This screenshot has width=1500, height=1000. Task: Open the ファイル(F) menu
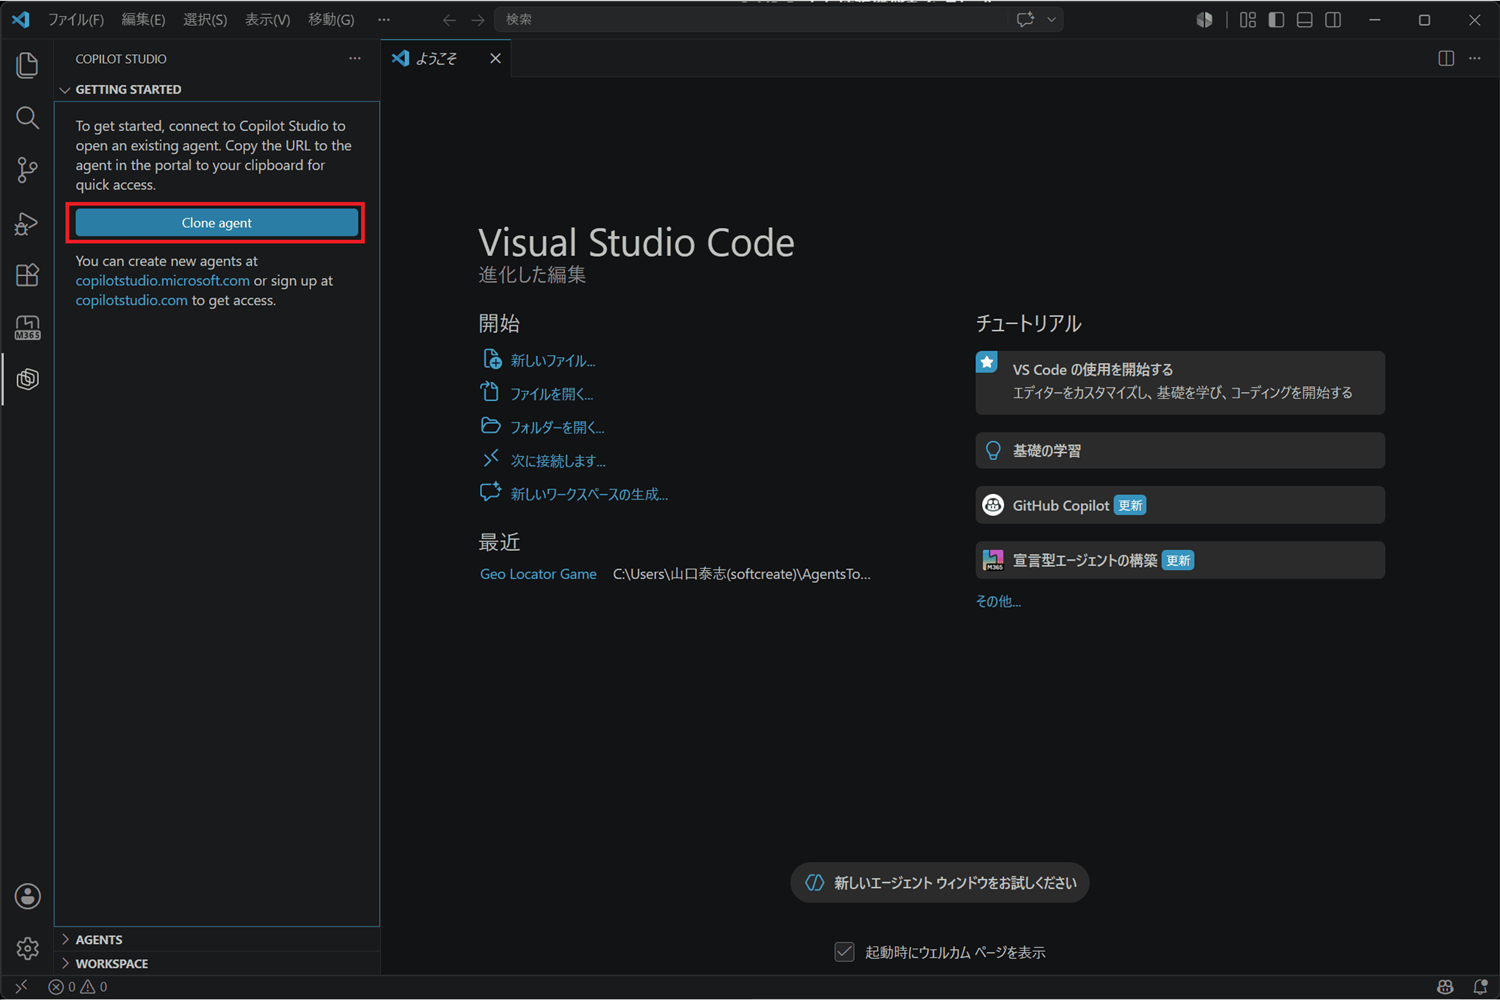click(76, 20)
